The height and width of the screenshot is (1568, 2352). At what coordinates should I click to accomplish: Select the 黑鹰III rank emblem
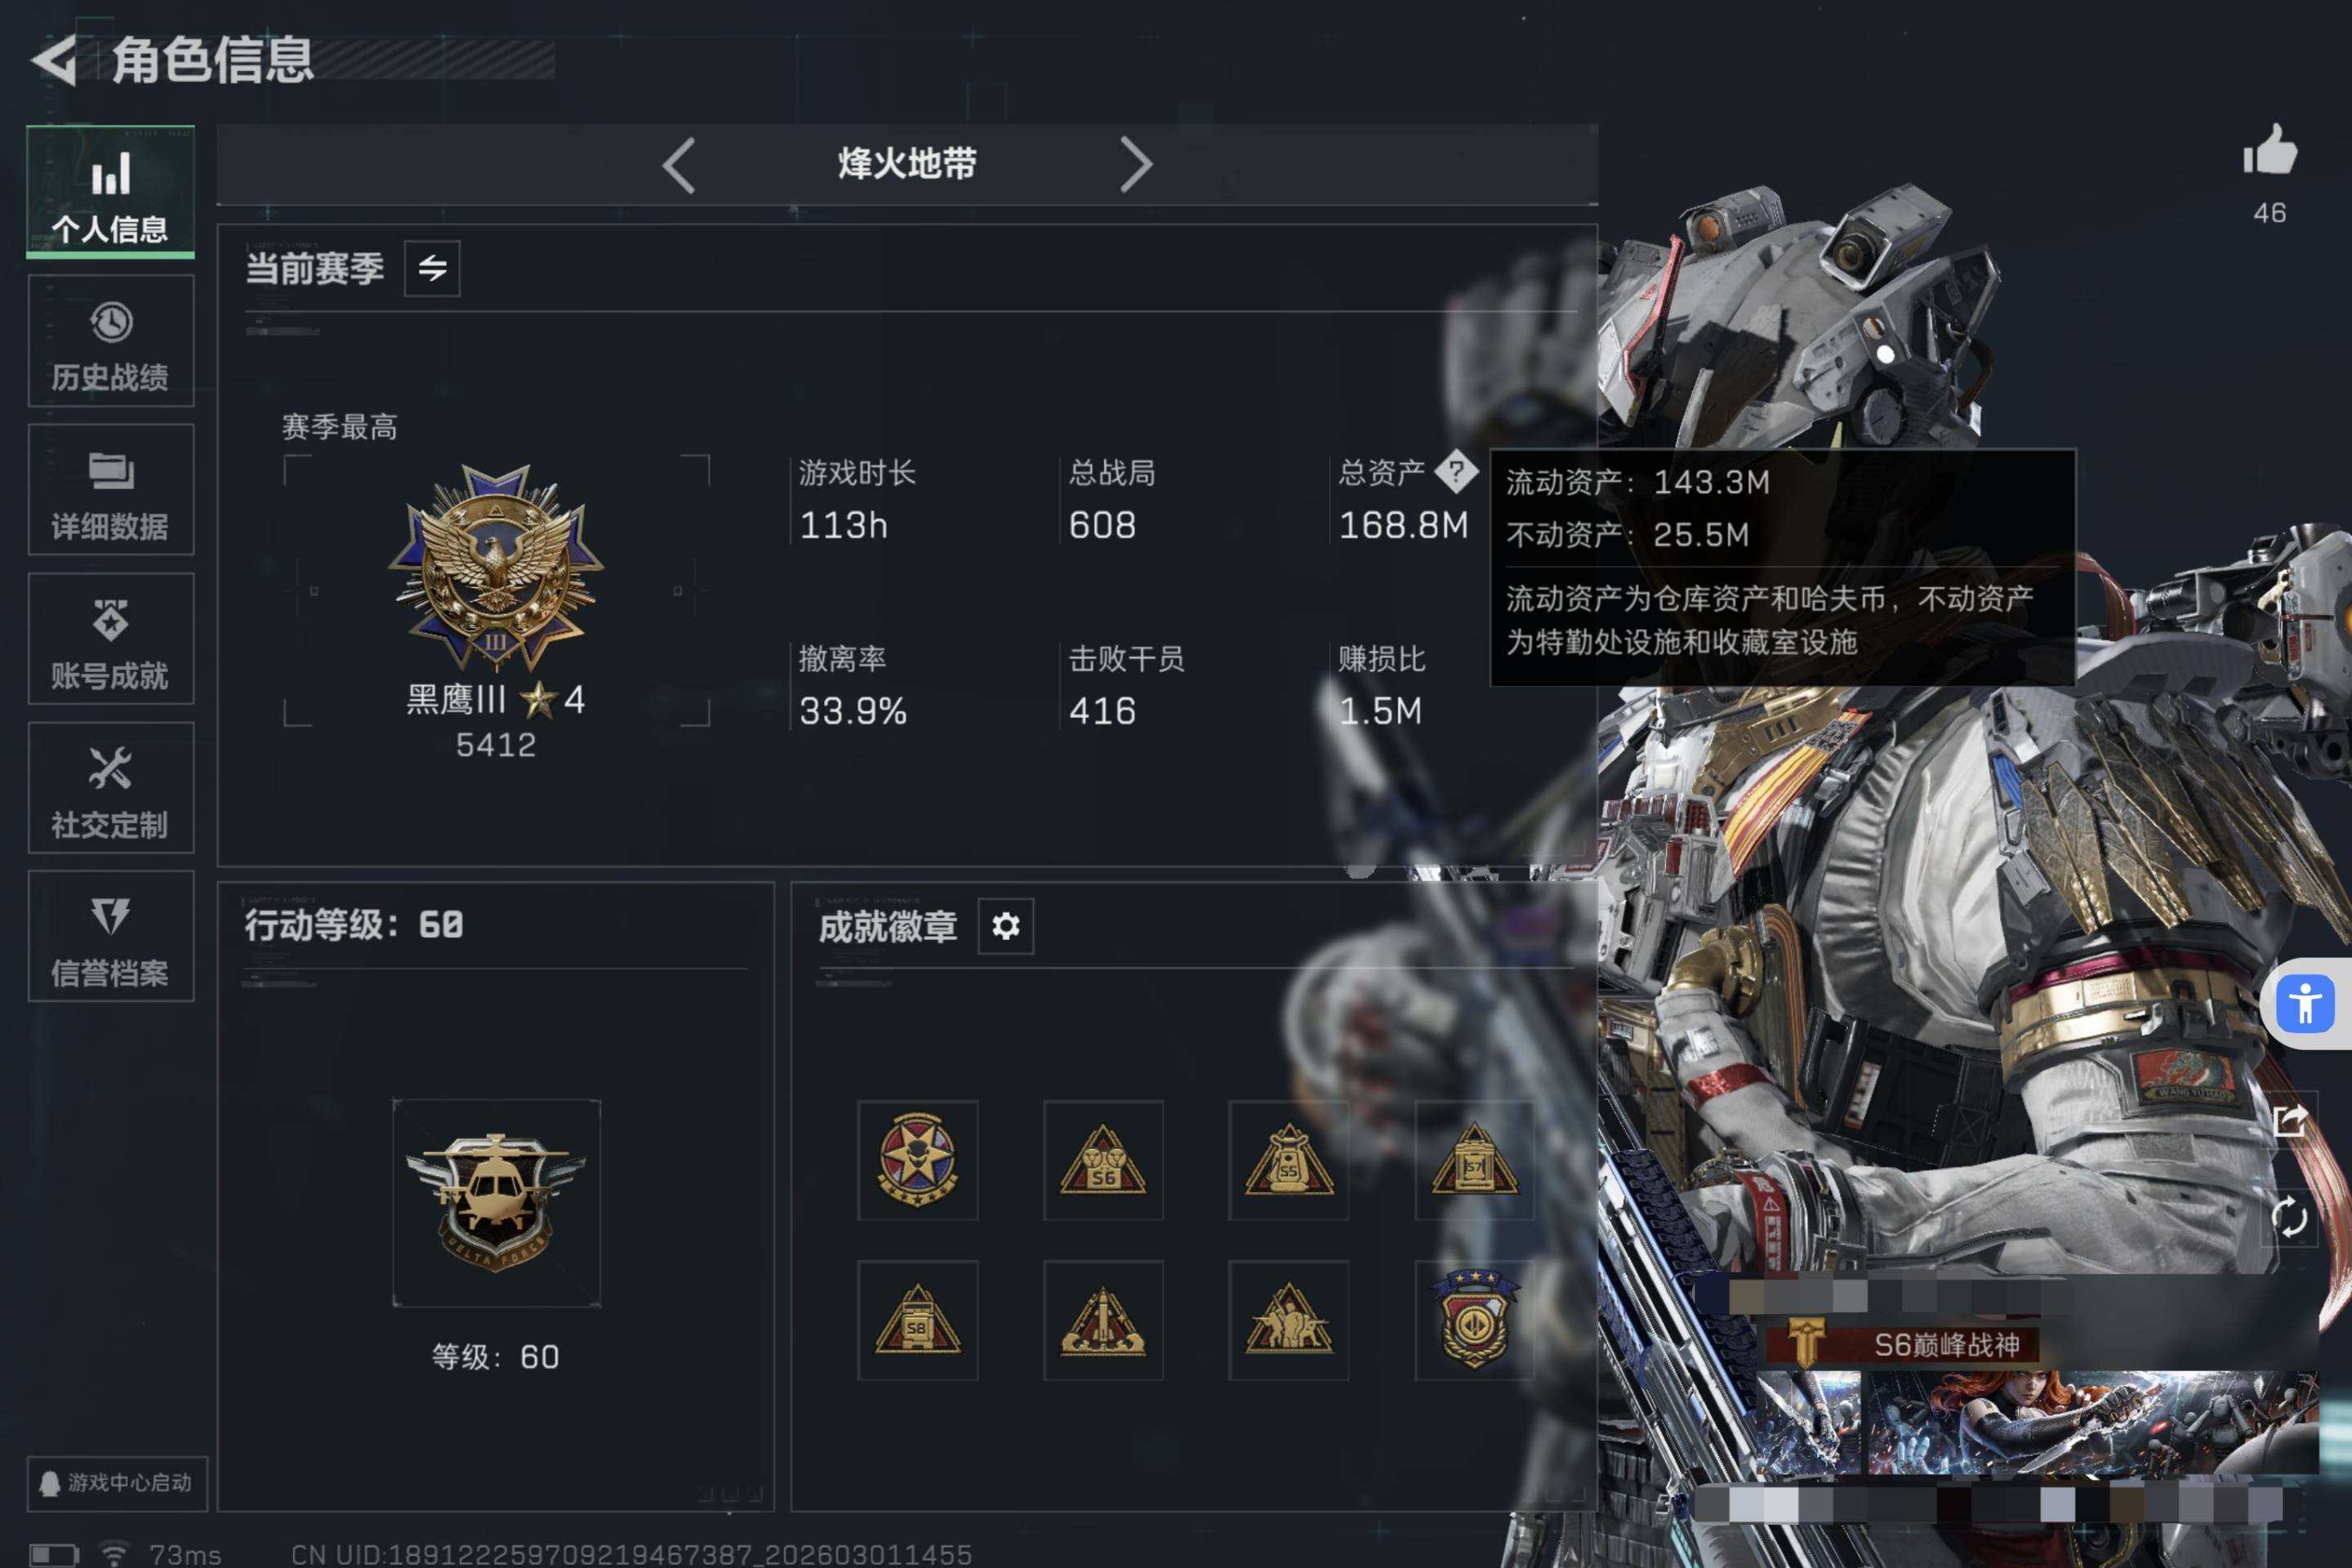(x=496, y=567)
